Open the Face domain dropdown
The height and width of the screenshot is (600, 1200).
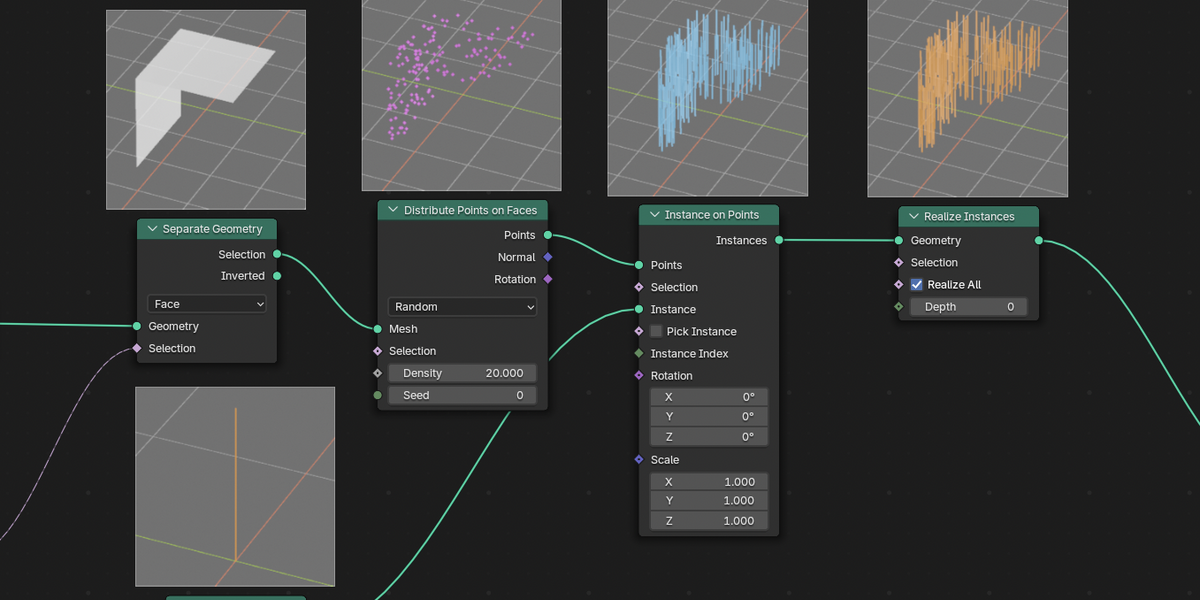(207, 304)
